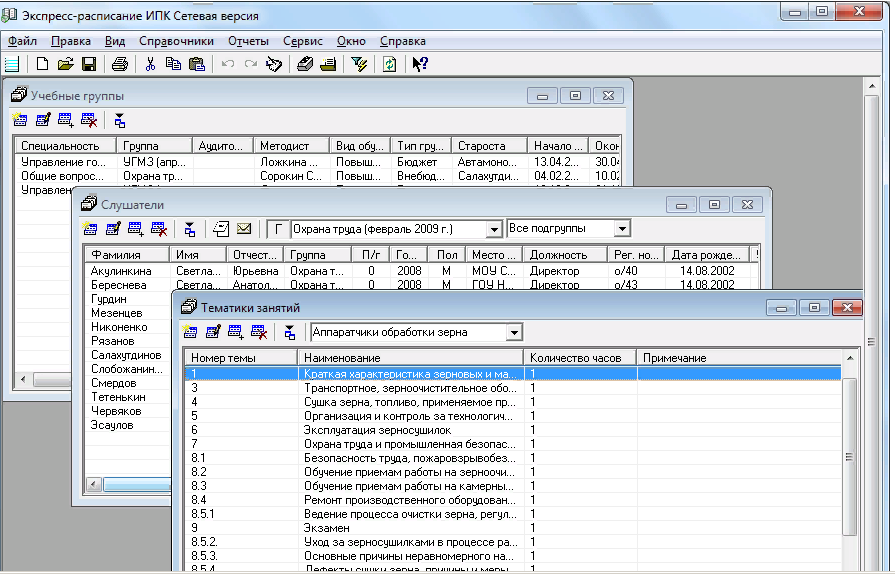The image size is (895, 574).
Task: Select listener Салахутдинов in the list
Action: 125,355
